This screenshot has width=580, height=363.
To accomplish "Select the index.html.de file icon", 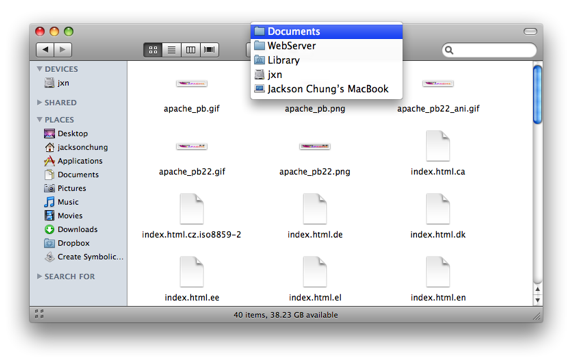I will point(315,209).
